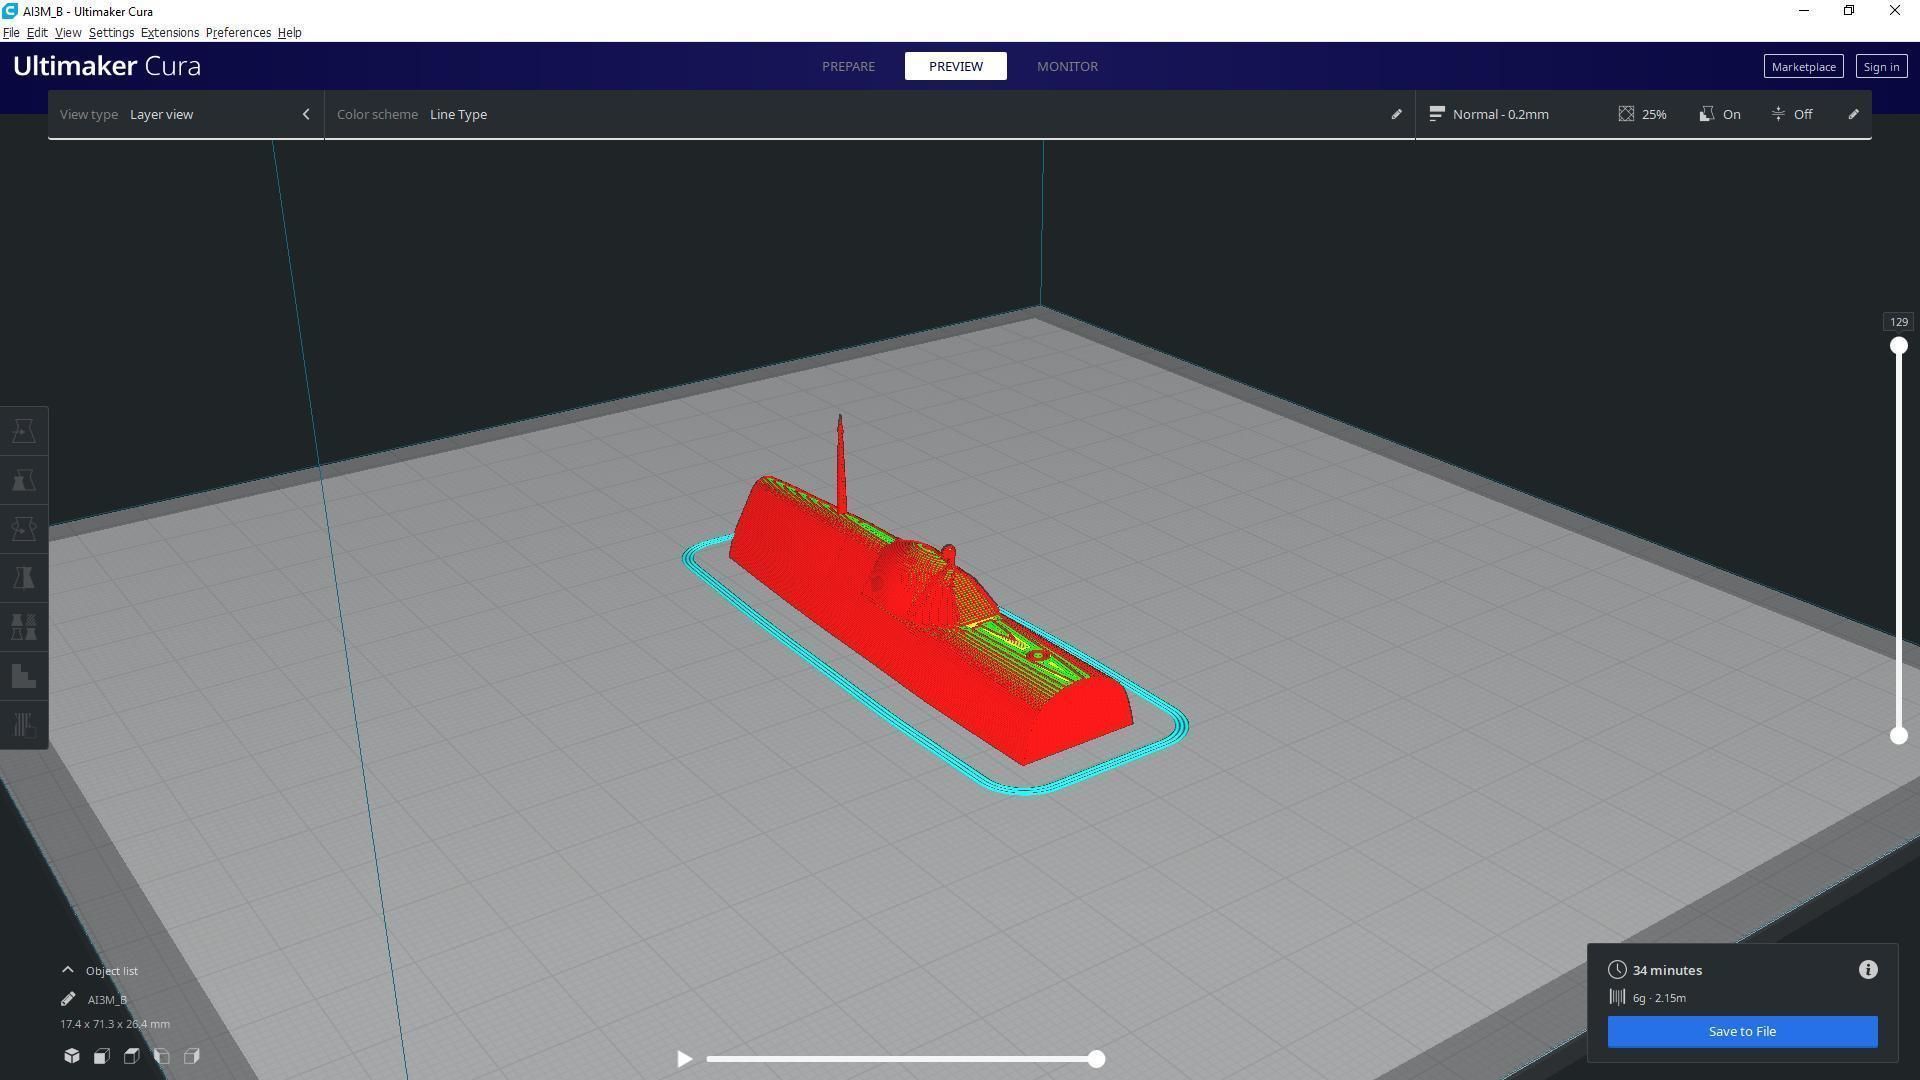1920x1080 pixels.
Task: Select the Move tool in left toolbar
Action: click(24, 431)
